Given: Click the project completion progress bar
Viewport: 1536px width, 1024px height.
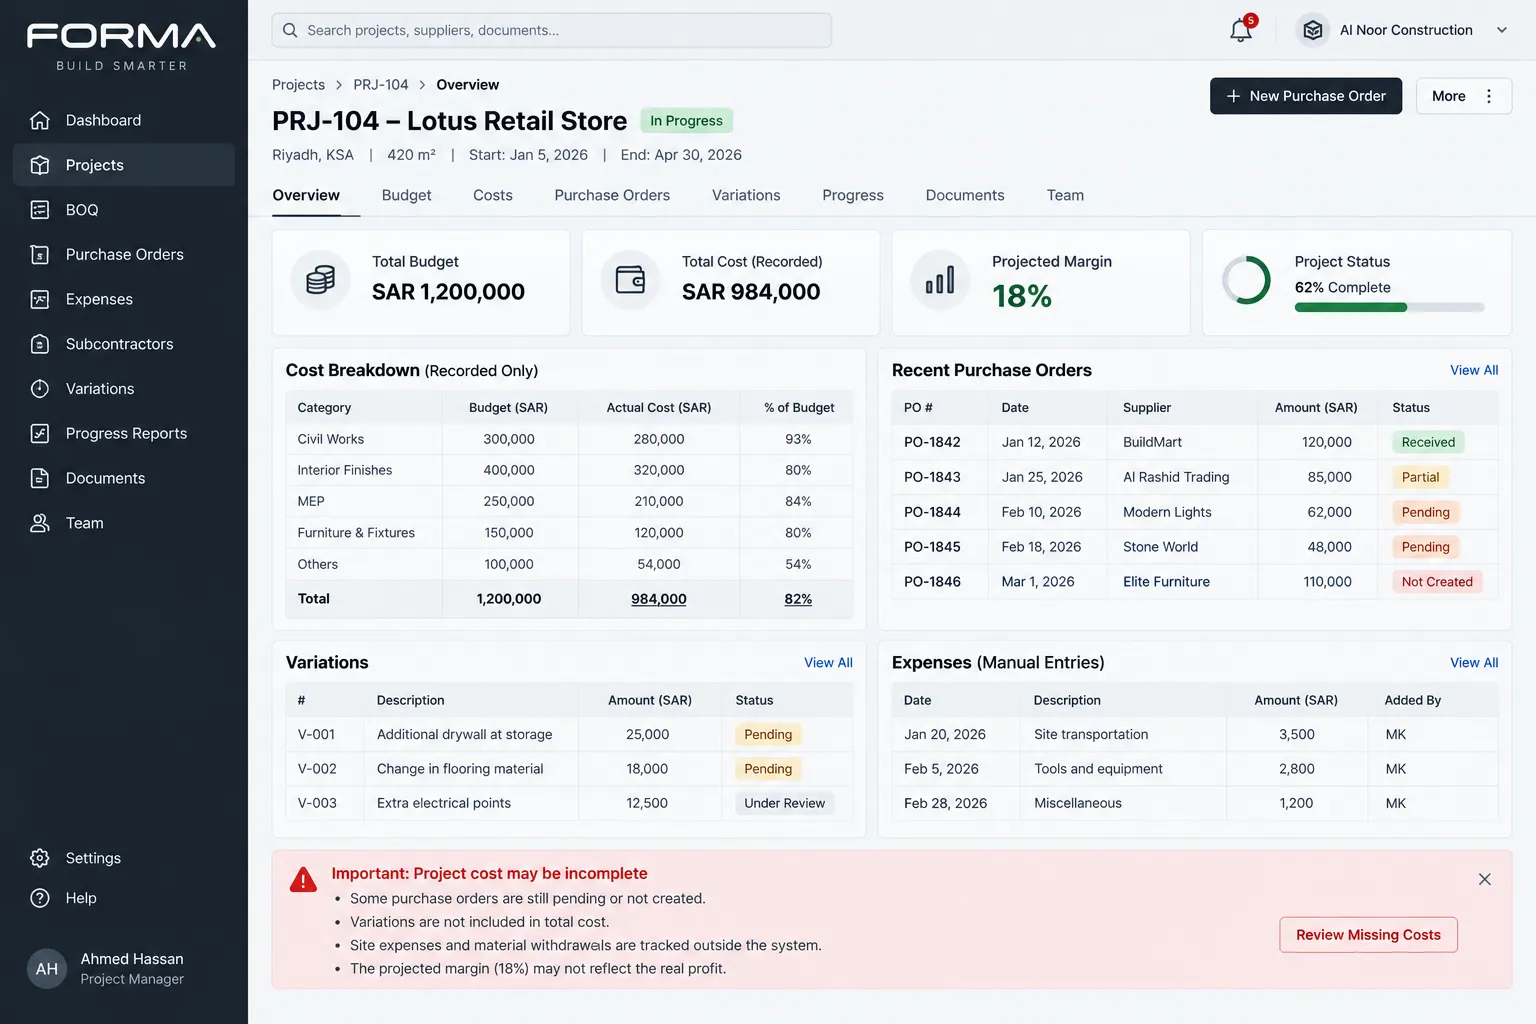Looking at the screenshot, I should (1389, 308).
